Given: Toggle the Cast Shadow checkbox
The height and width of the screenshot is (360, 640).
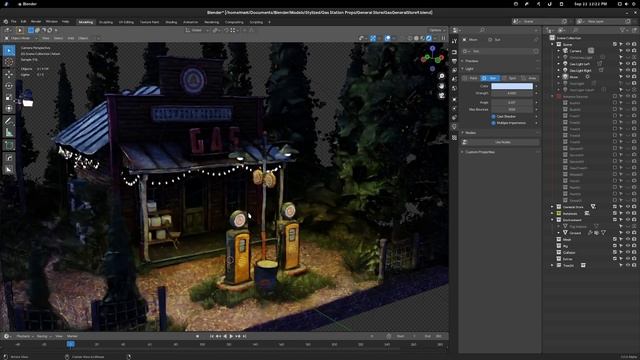Looking at the screenshot, I should tap(493, 116).
